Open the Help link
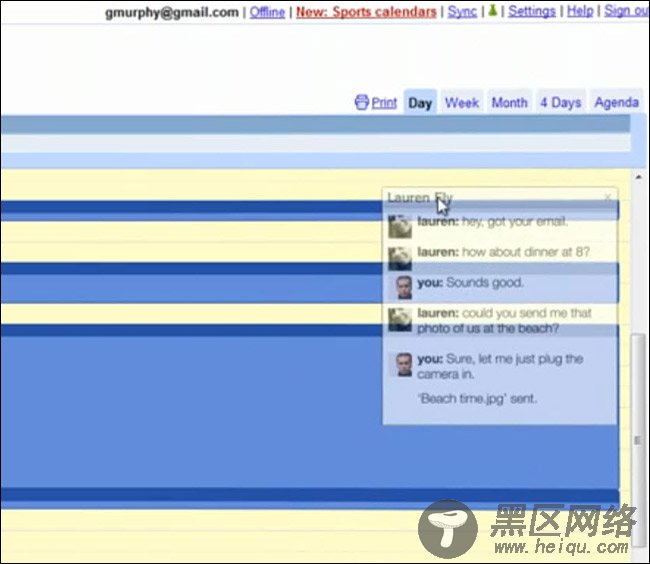 point(580,11)
